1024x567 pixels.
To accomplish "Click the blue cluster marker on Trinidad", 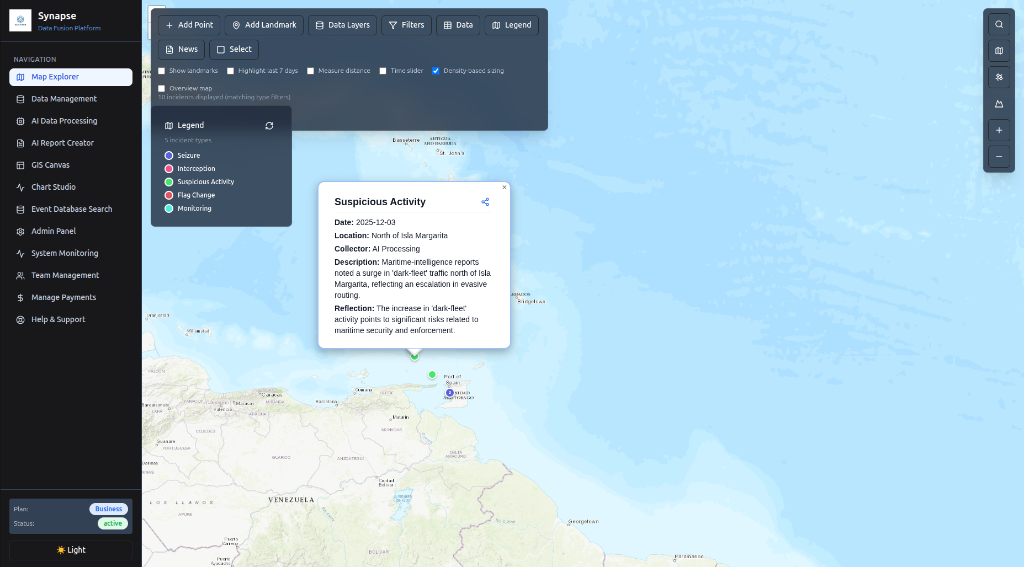I will [x=450, y=393].
